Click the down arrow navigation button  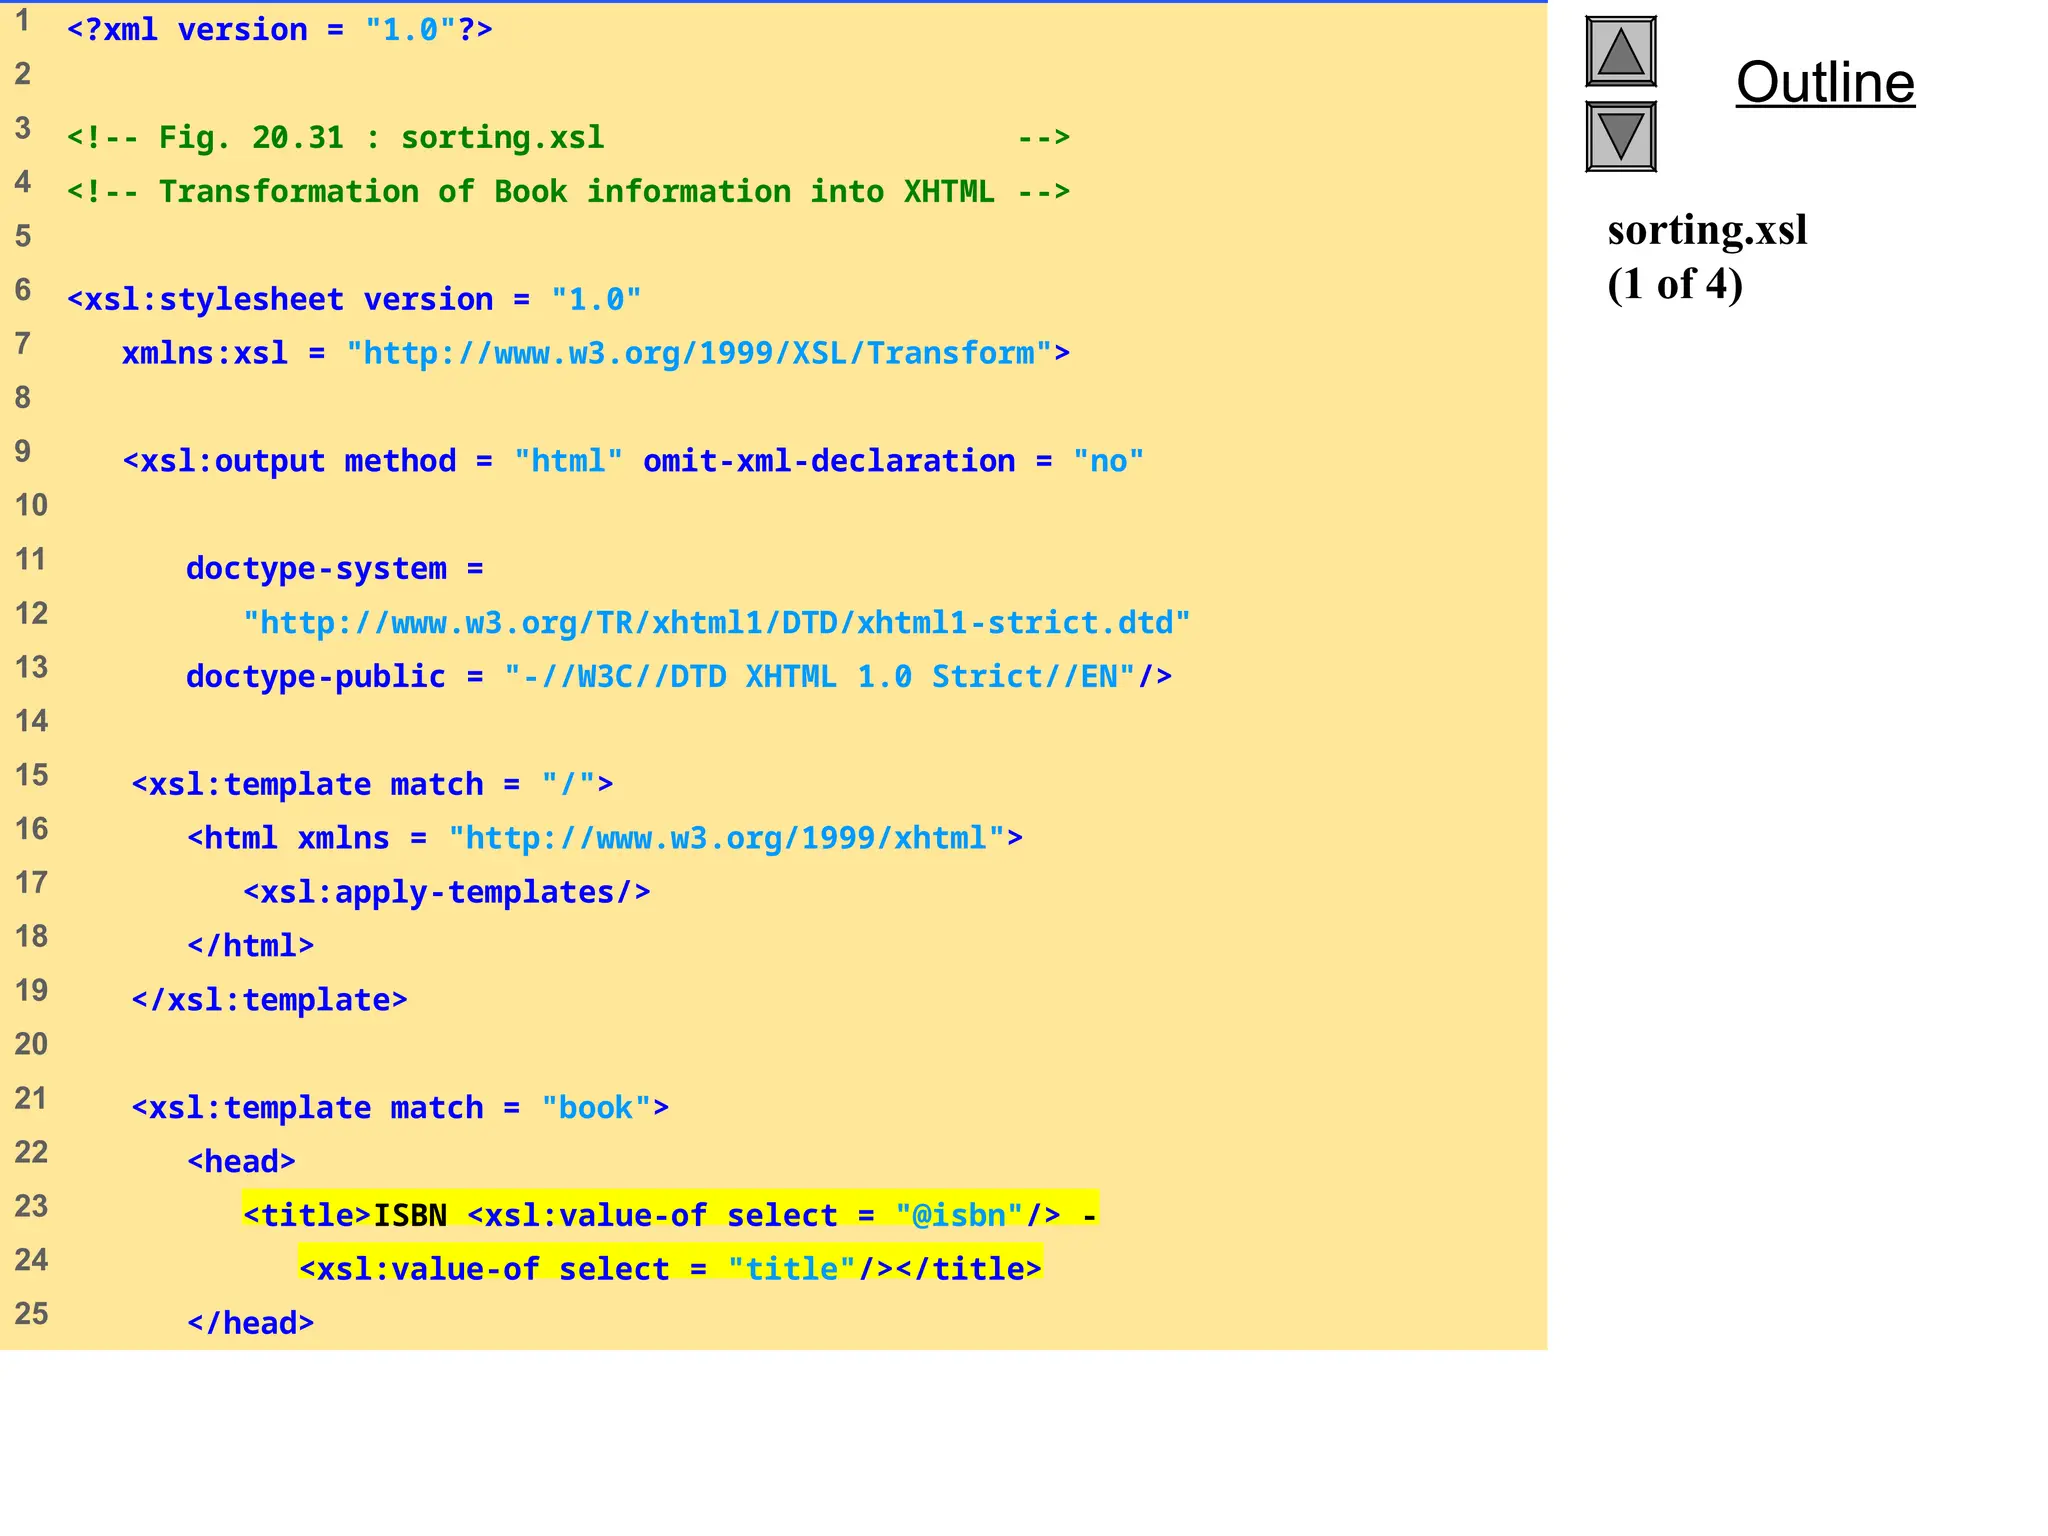pyautogui.click(x=1621, y=136)
